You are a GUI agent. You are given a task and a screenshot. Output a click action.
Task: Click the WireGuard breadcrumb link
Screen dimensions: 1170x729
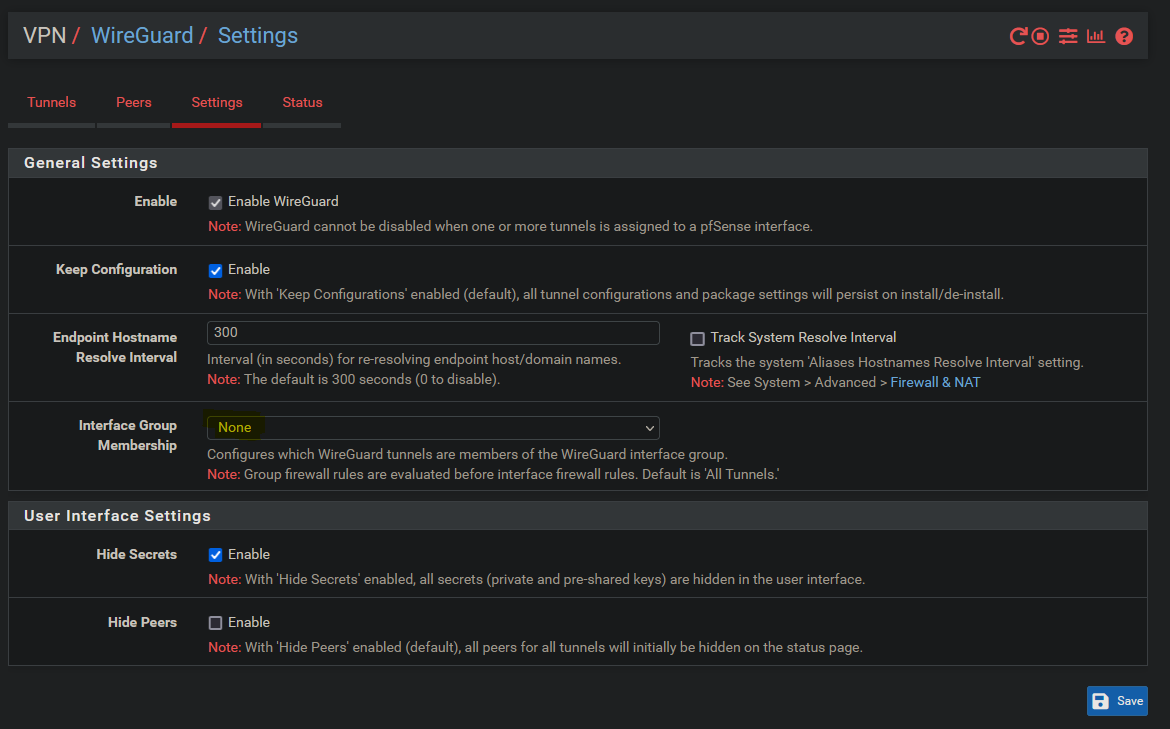tap(142, 35)
